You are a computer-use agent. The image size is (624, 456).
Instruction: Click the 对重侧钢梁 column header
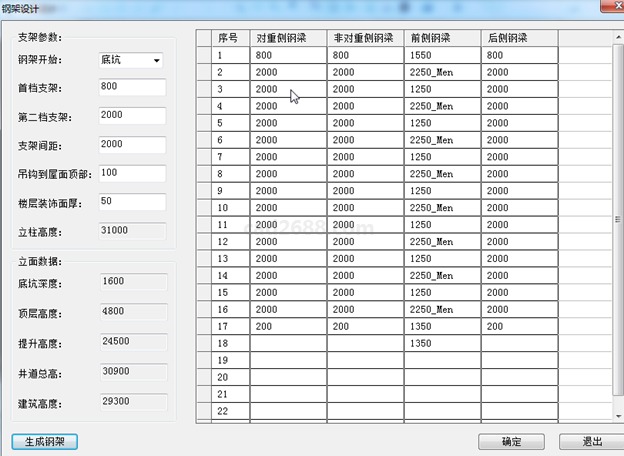point(288,38)
